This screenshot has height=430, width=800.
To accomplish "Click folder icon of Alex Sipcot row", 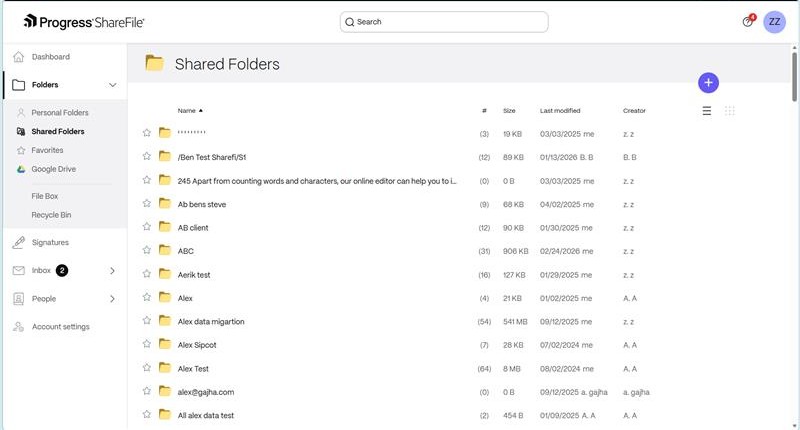I will coord(165,344).
